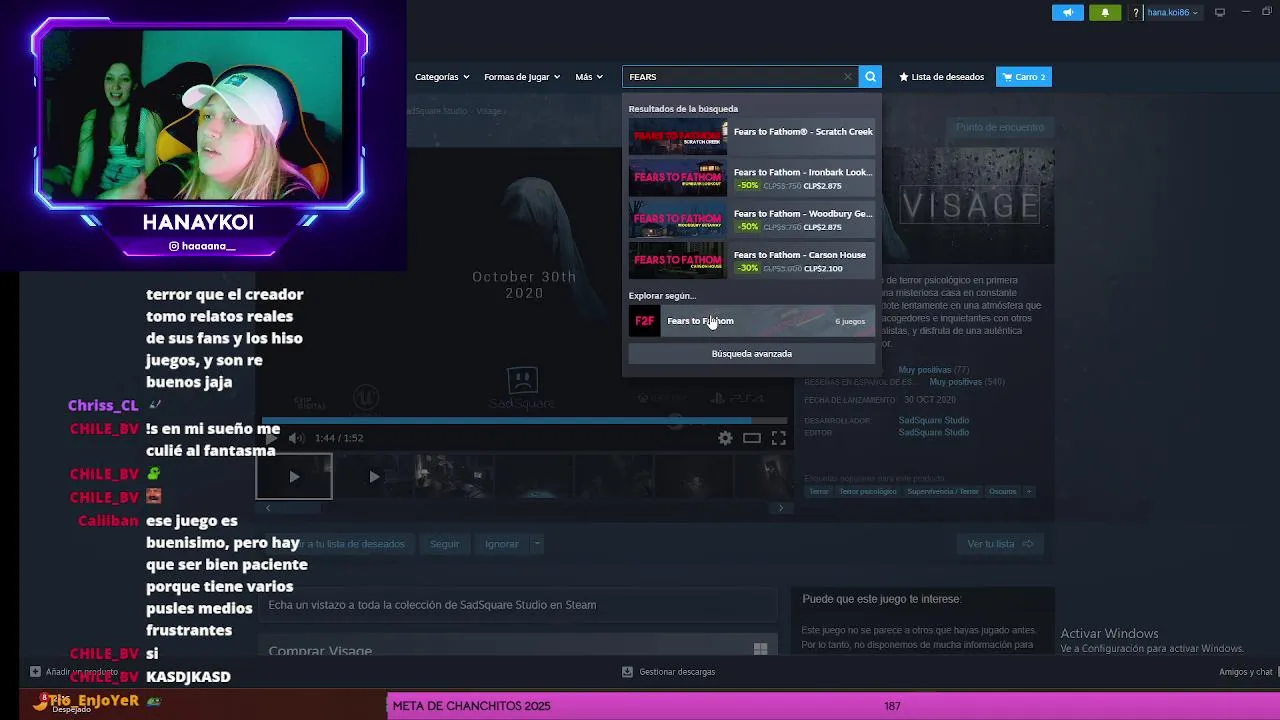This screenshot has height=720, width=1280.
Task: Click the thumbnail strip left arrow
Action: (x=268, y=508)
